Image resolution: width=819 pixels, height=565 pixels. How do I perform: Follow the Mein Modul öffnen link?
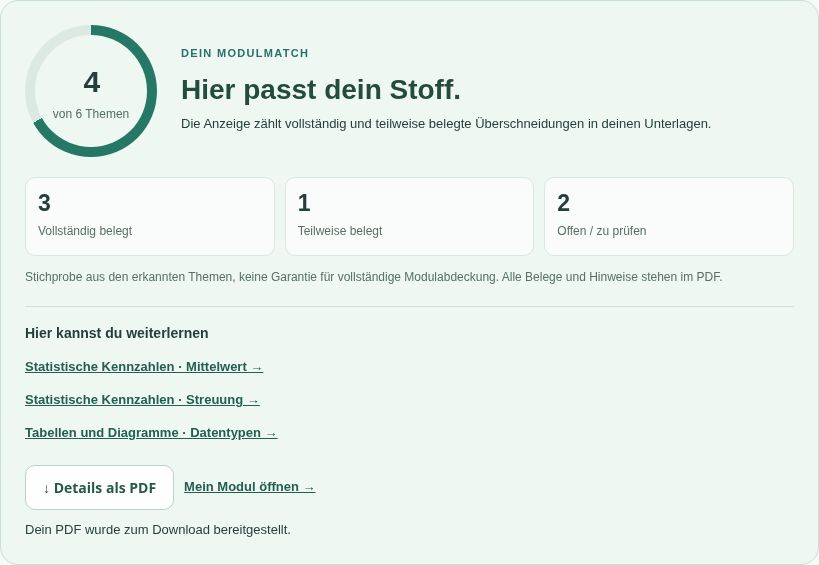point(249,487)
